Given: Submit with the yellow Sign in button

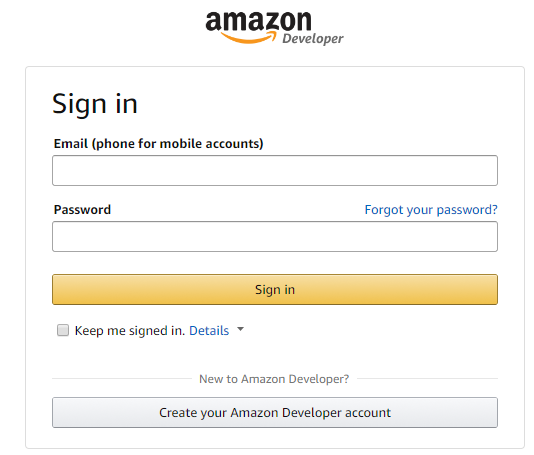Looking at the screenshot, I should tap(275, 289).
